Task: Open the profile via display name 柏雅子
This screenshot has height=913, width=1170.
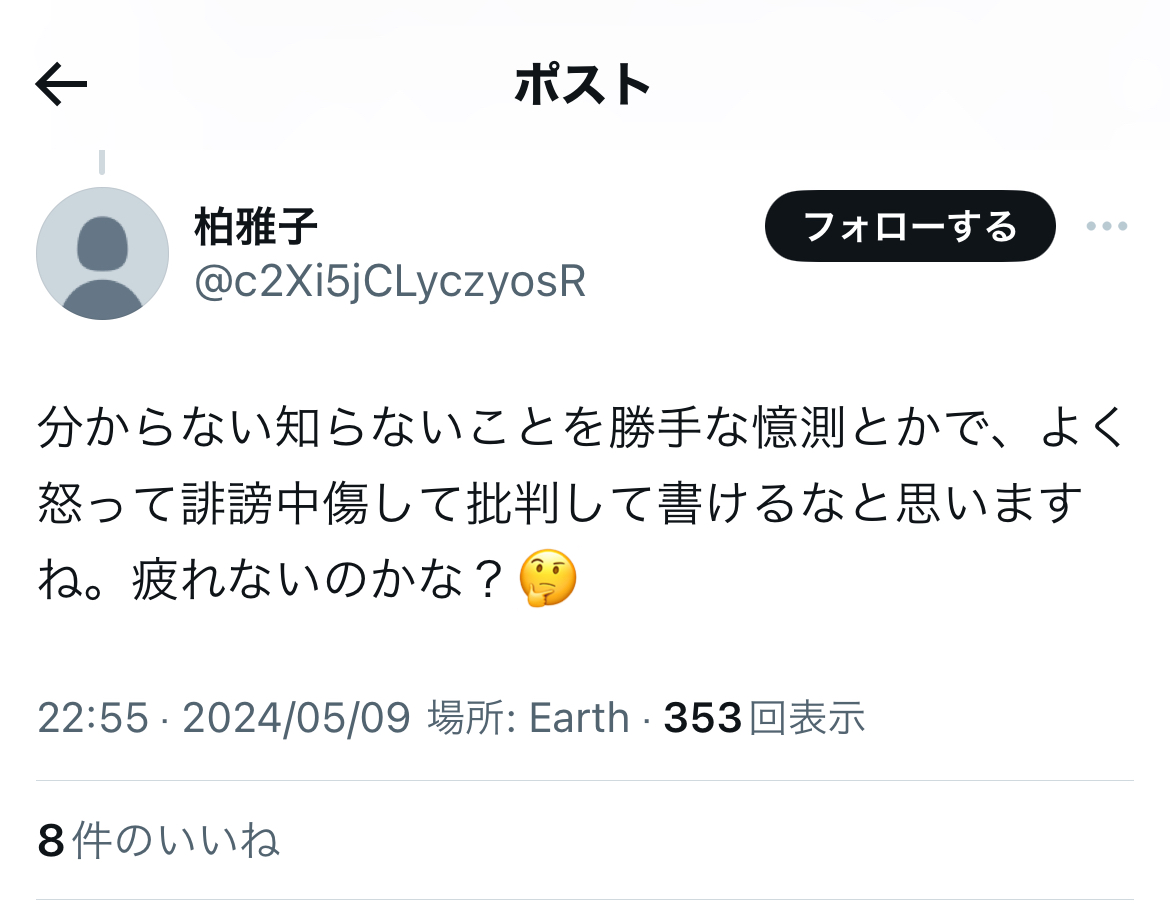Action: tap(256, 227)
